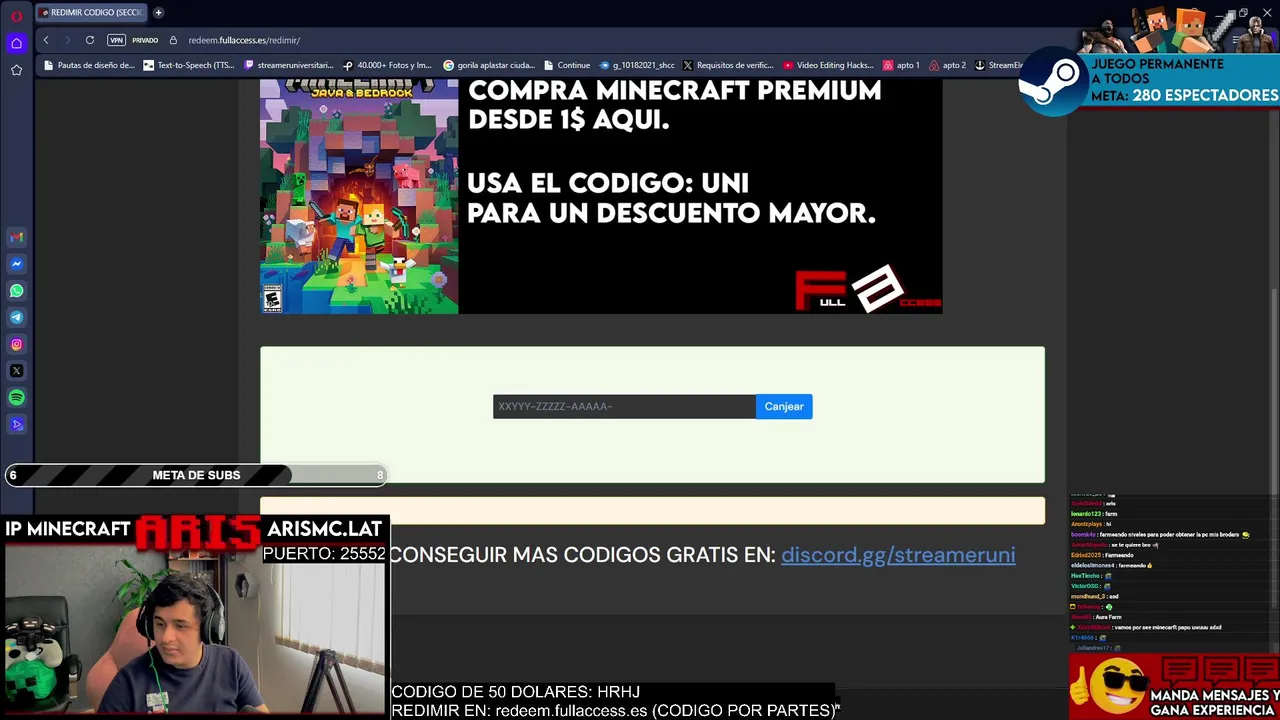
Task: Open Messenger in the Opera sidebar
Action: click(x=16, y=264)
